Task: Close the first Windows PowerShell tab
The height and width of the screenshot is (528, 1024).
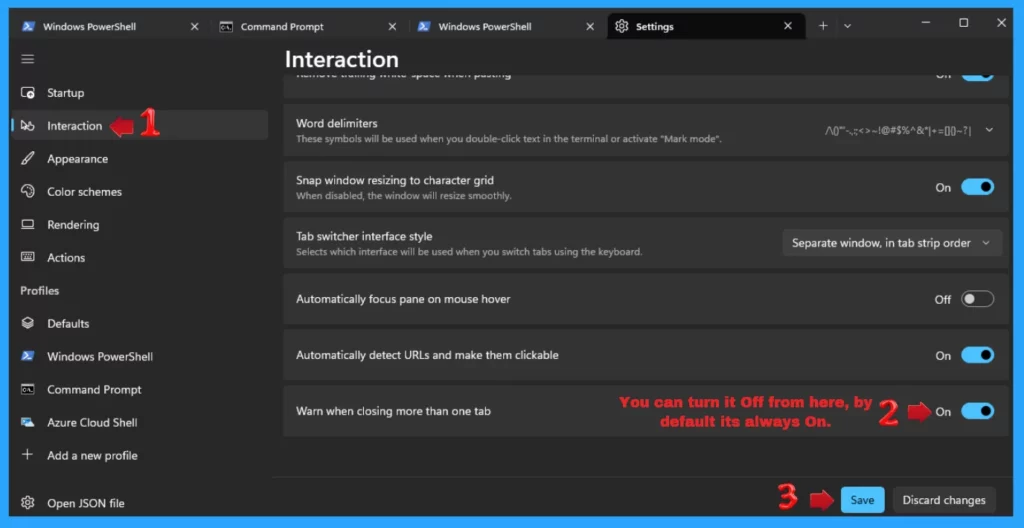Action: point(194,27)
